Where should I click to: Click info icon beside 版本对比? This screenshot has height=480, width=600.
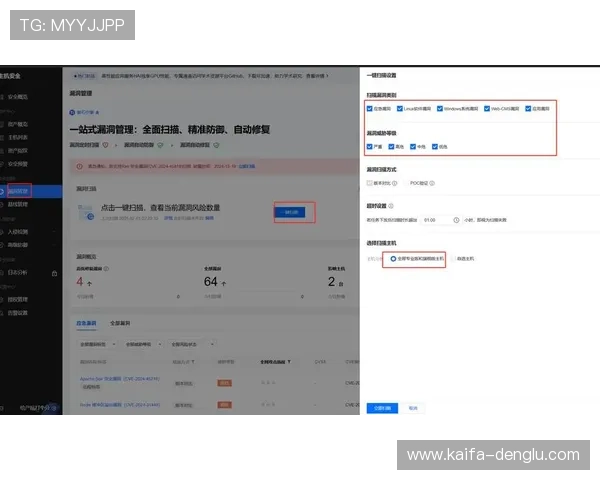tap(395, 183)
